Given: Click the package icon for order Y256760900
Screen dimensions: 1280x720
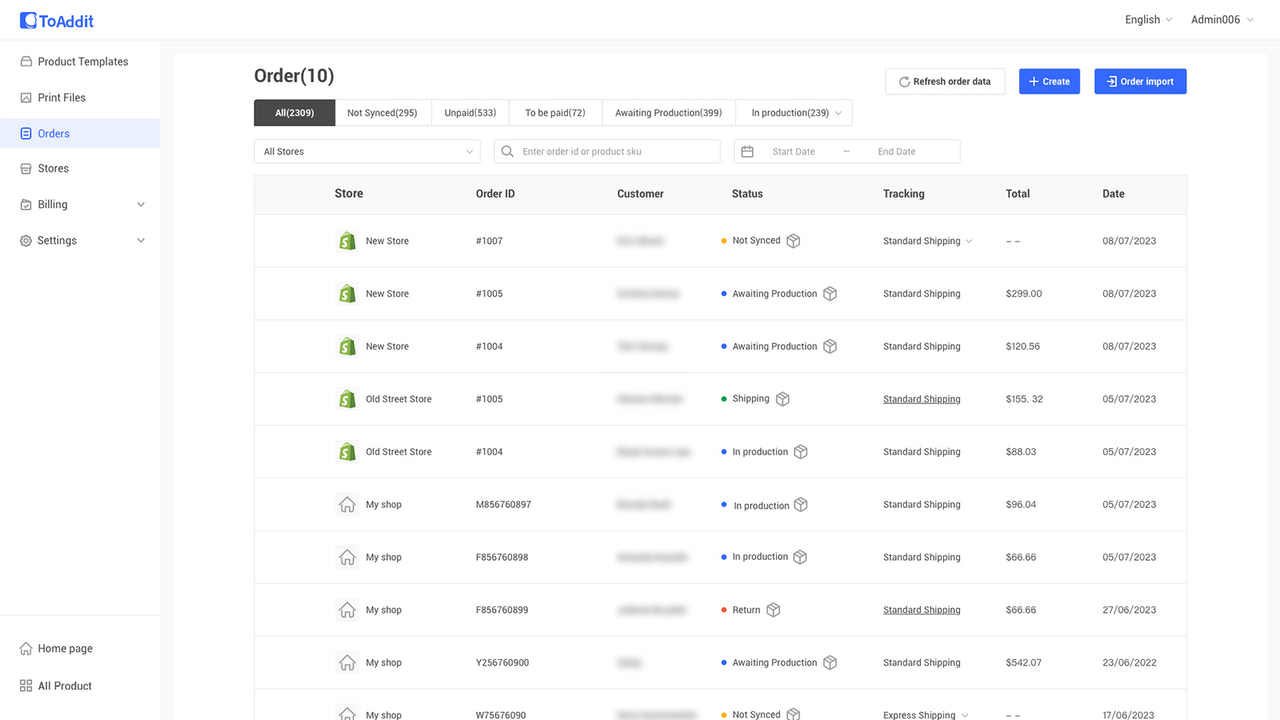Looking at the screenshot, I should (830, 663).
